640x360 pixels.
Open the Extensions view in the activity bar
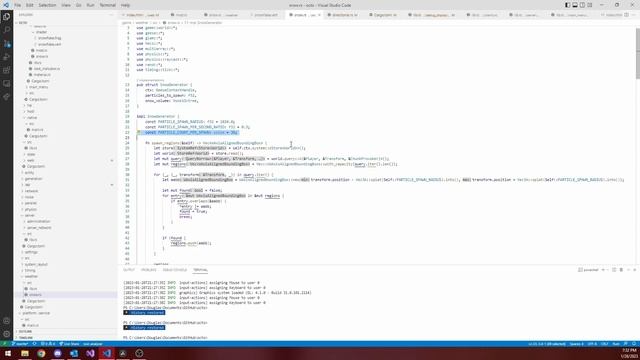7,70
